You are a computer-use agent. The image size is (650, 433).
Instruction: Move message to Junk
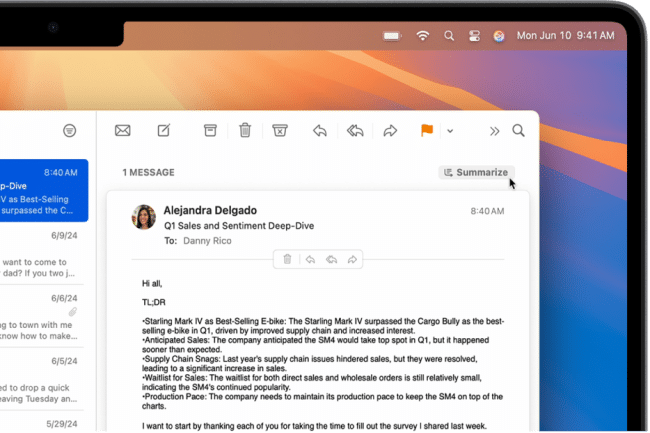coord(280,131)
